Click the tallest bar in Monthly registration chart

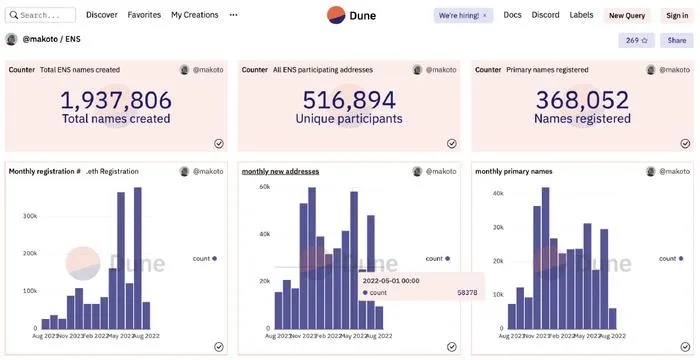(x=138, y=258)
